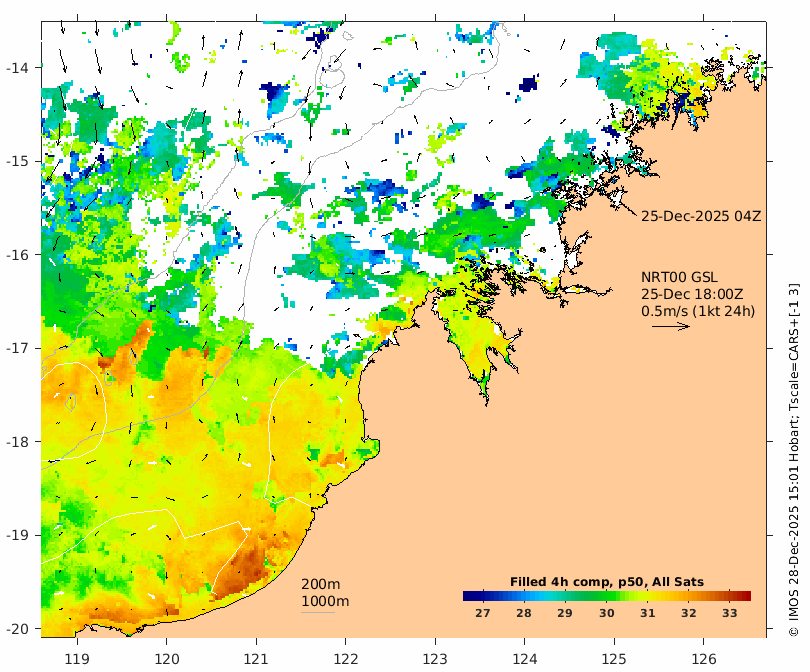Click the '0.5m/s (1kt 24h)' scale label
Screen dimensions: 810x672
698,311
